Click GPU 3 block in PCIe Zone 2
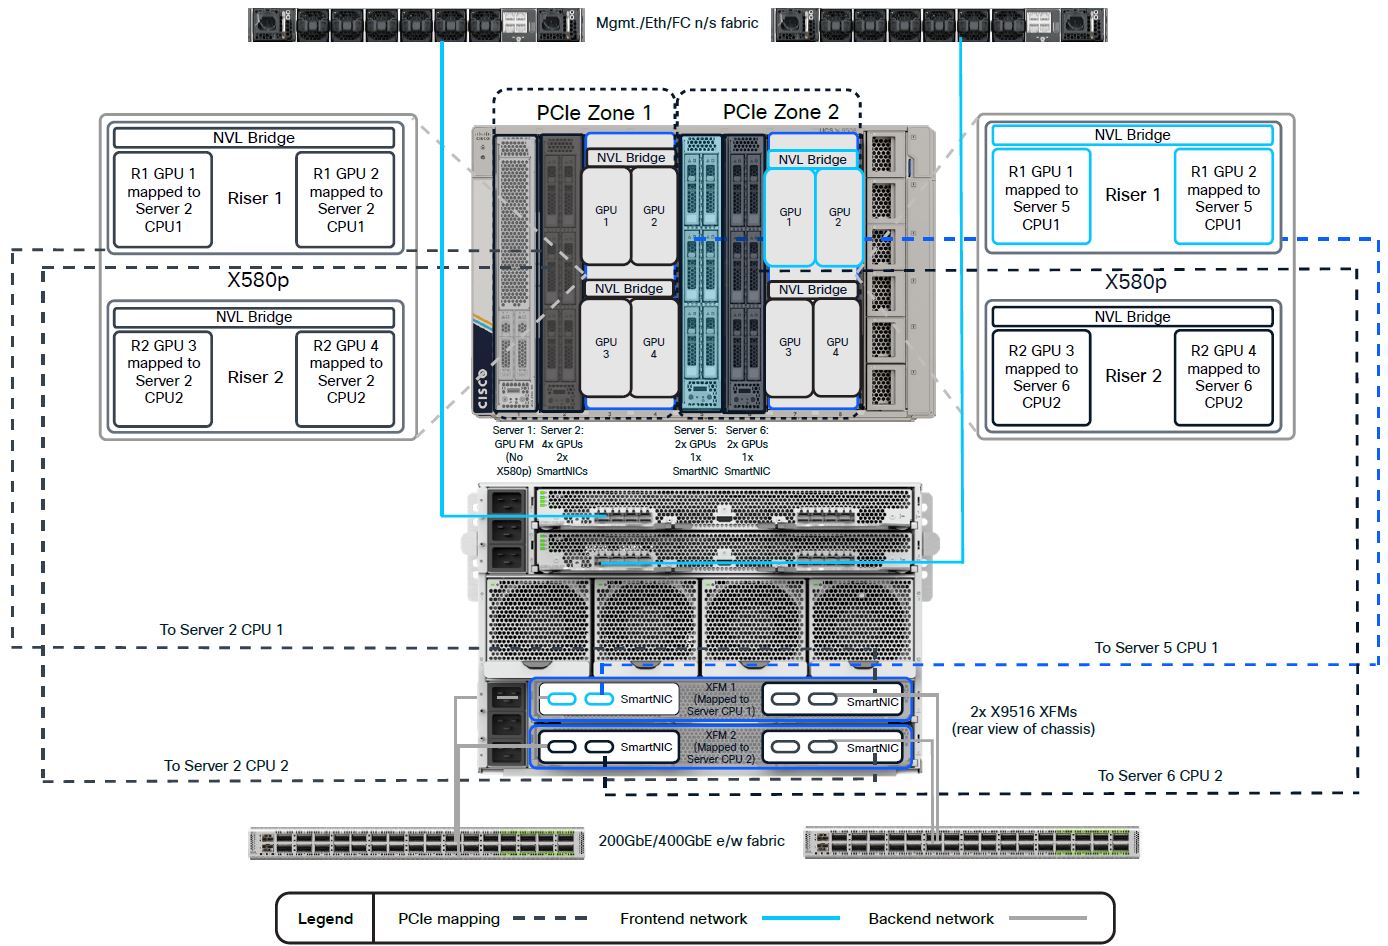The height and width of the screenshot is (946, 1388). pyautogui.click(x=790, y=347)
